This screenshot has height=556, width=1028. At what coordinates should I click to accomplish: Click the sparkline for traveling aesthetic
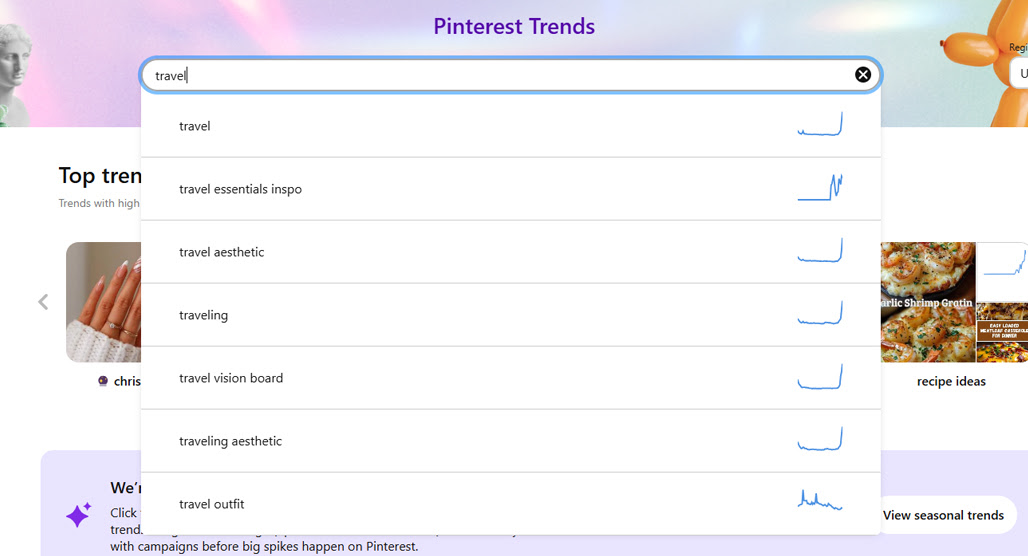tap(820, 439)
